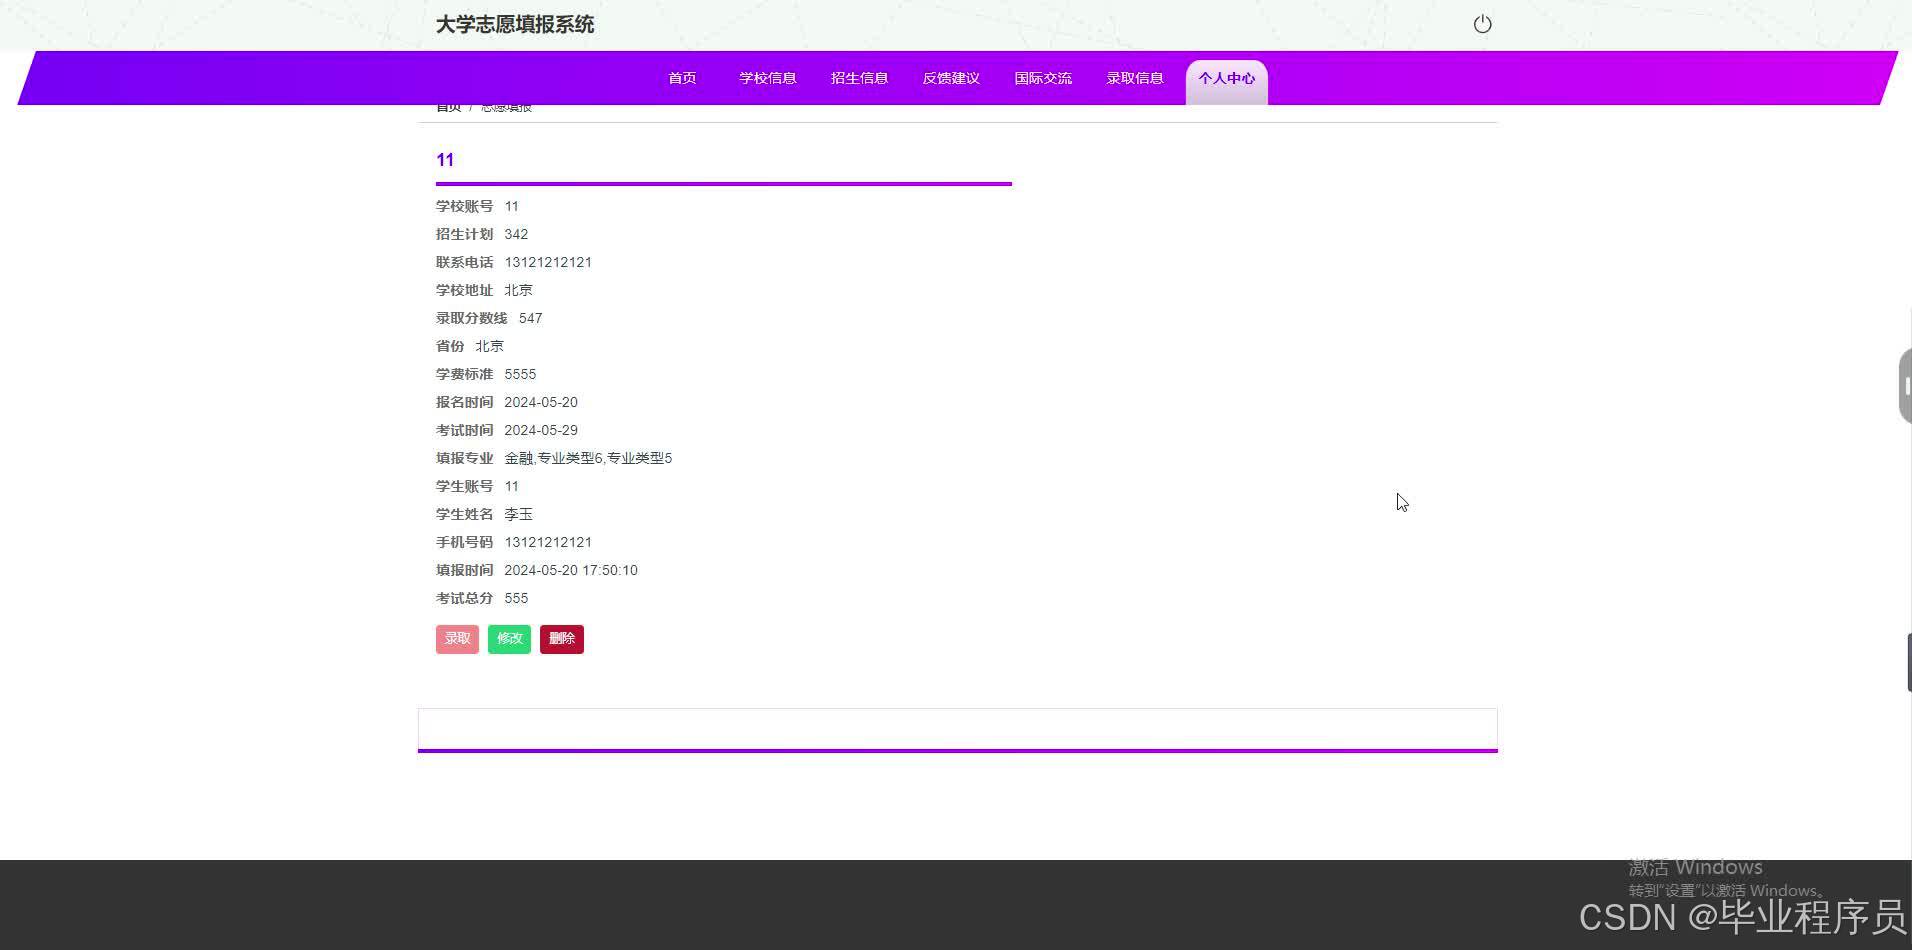Open the 首页 nav tab
Screen dimensions: 1912x950
[682, 78]
